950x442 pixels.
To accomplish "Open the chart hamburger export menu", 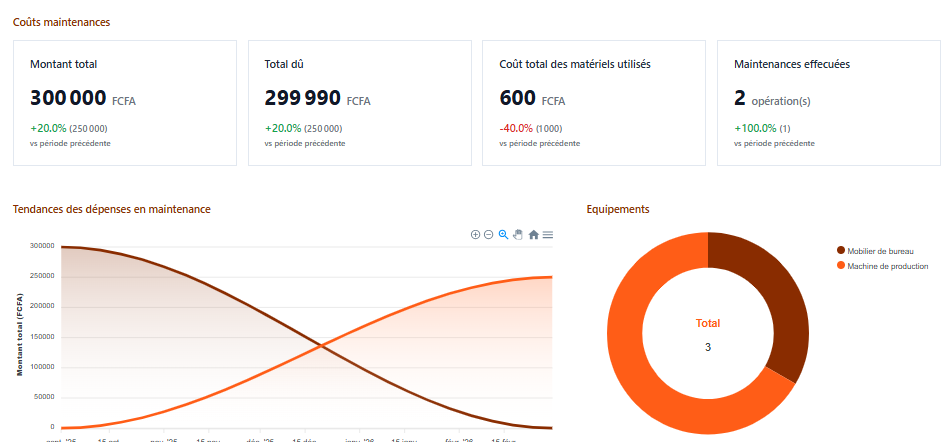I will click(x=548, y=235).
